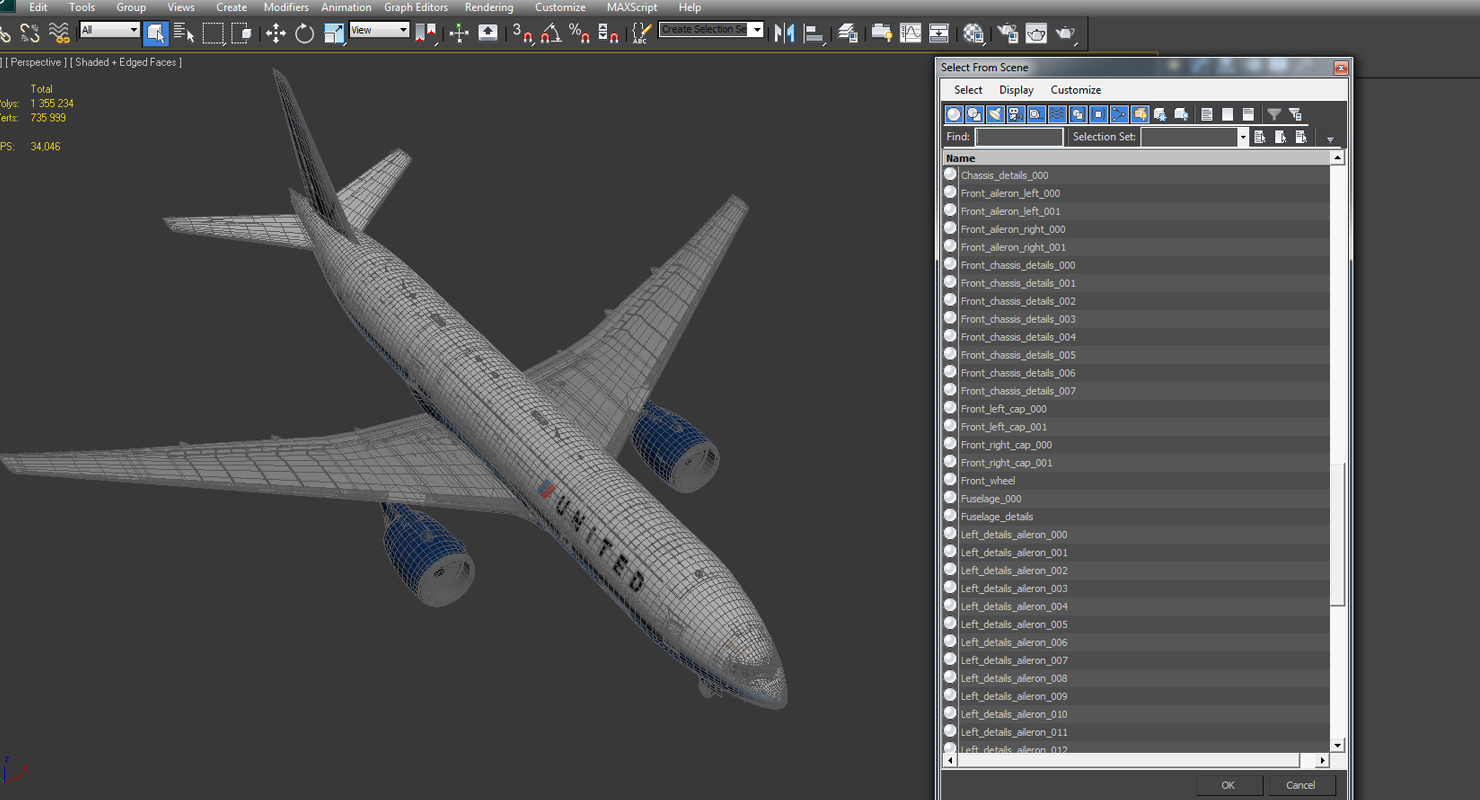1480x800 pixels.
Task: Click Cancel in Select From Scene
Action: pyautogui.click(x=1301, y=785)
